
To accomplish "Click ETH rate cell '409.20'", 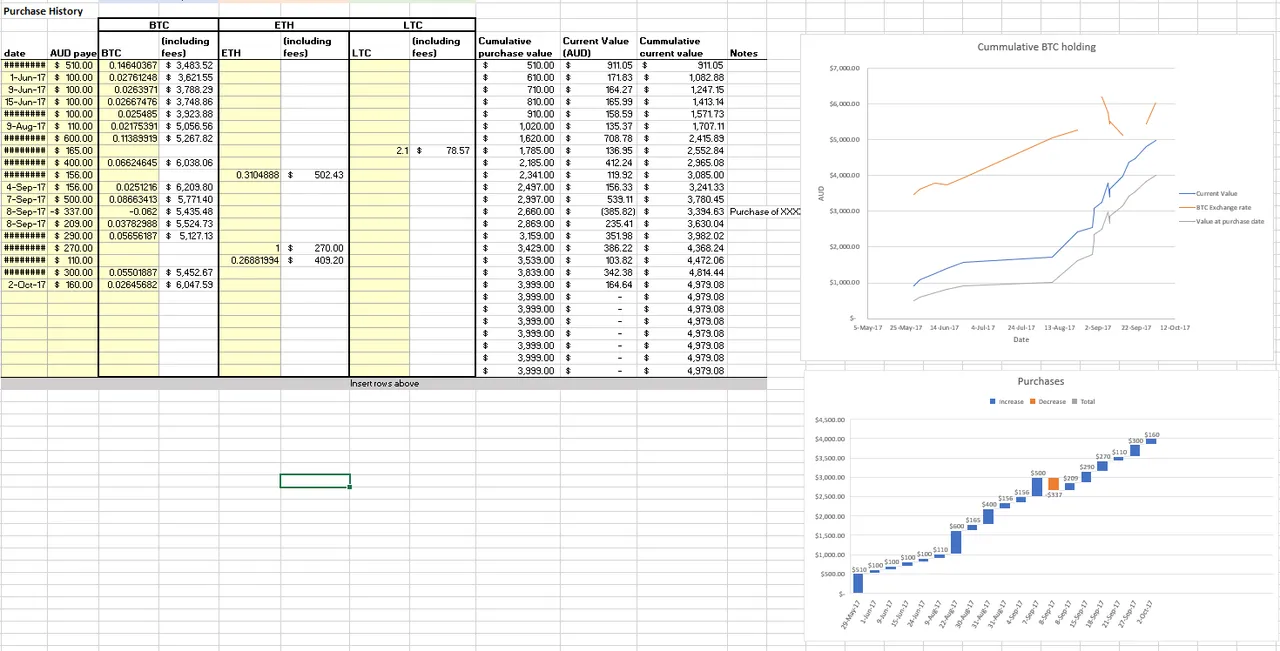I will [x=315, y=260].
